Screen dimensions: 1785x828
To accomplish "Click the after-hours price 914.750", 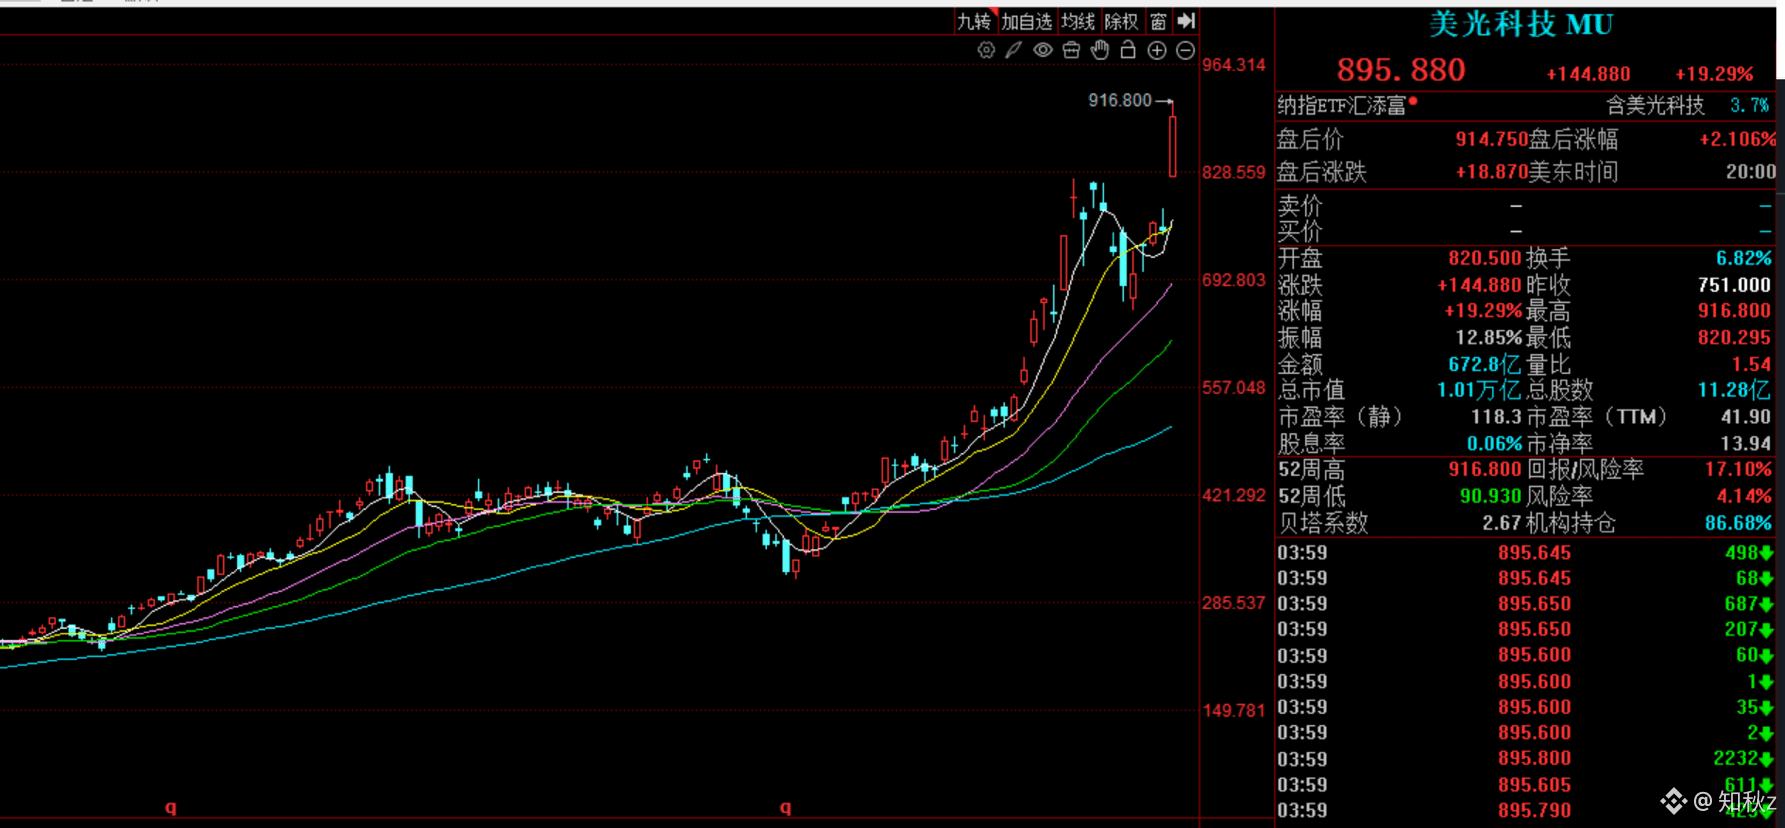I will point(1492,140).
